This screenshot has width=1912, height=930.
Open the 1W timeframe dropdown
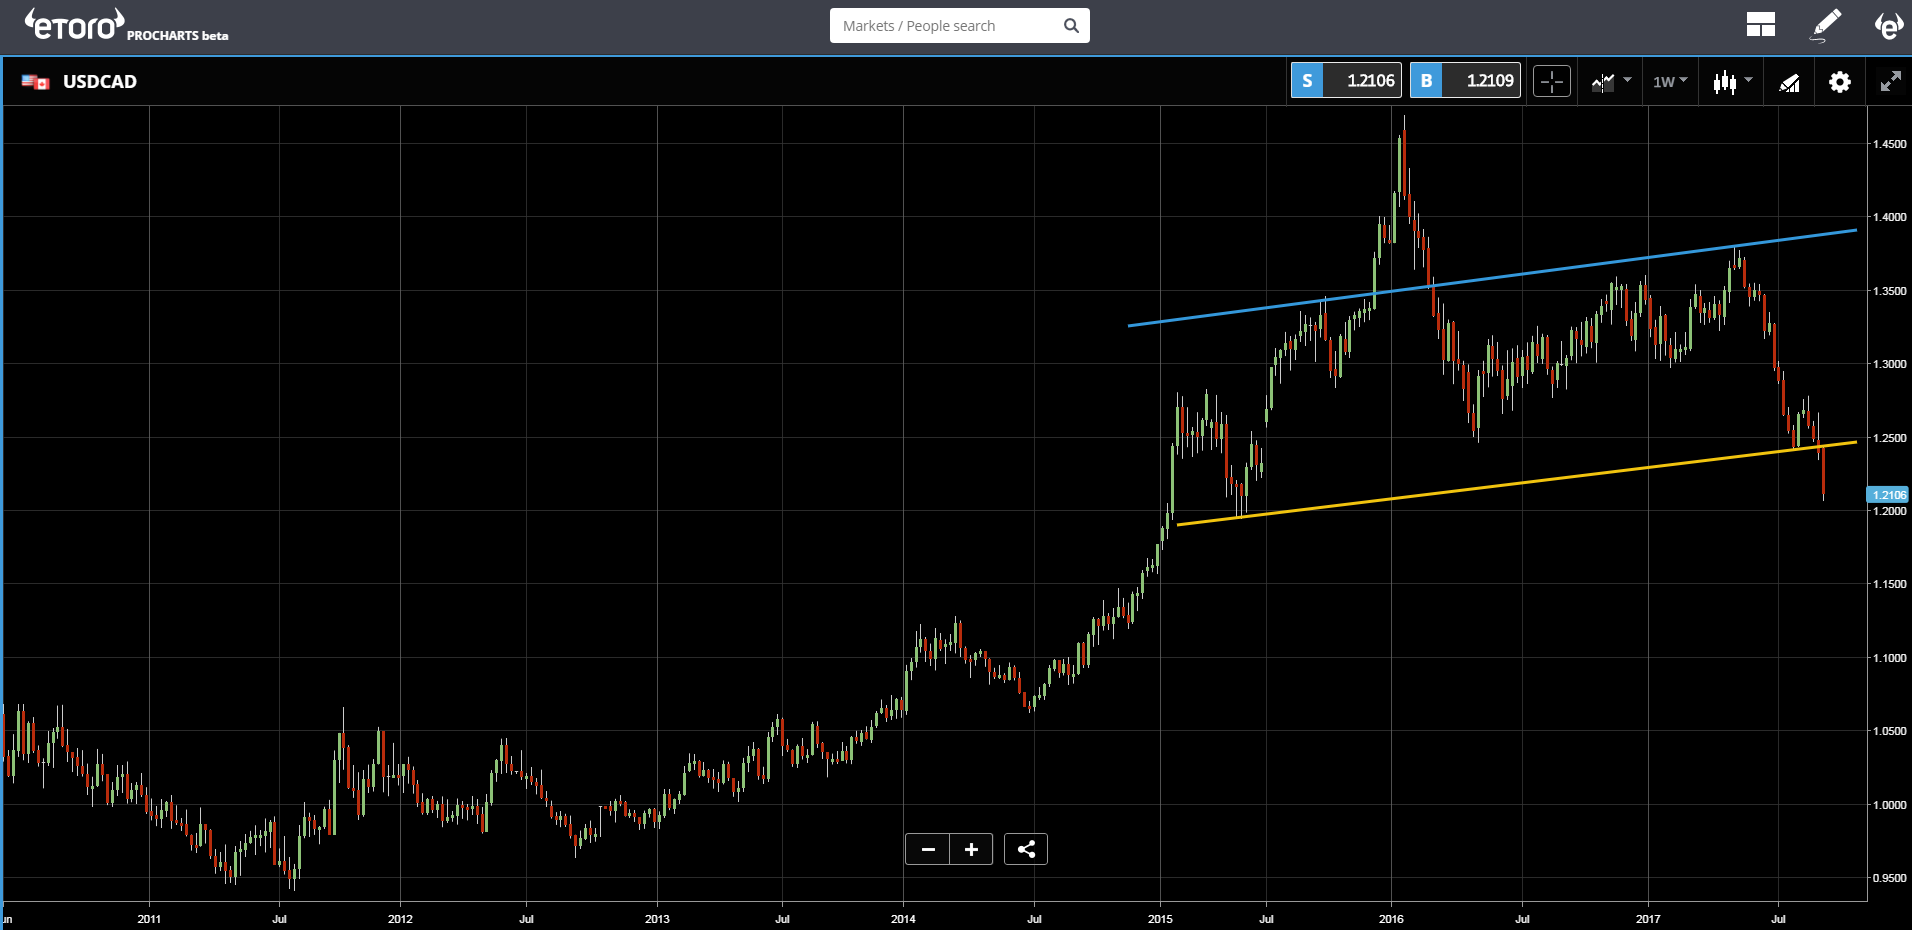pos(1670,82)
